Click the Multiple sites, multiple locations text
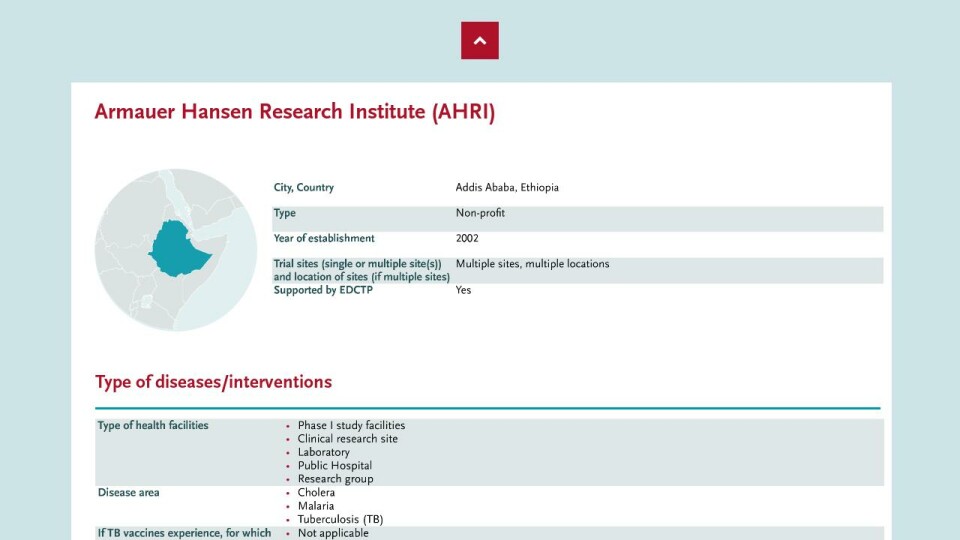 click(x=532, y=264)
